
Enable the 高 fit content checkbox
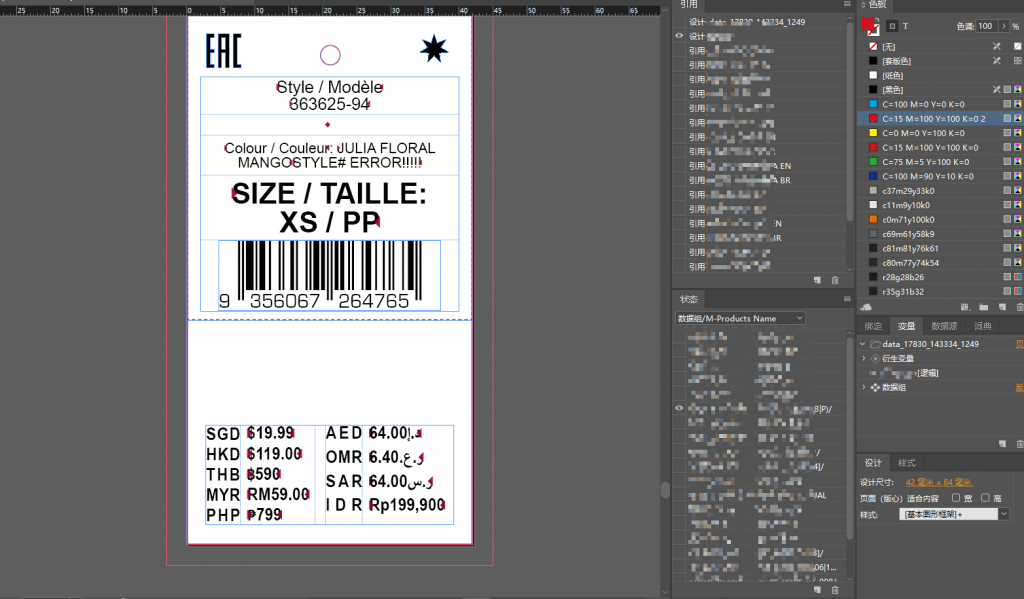click(x=985, y=498)
